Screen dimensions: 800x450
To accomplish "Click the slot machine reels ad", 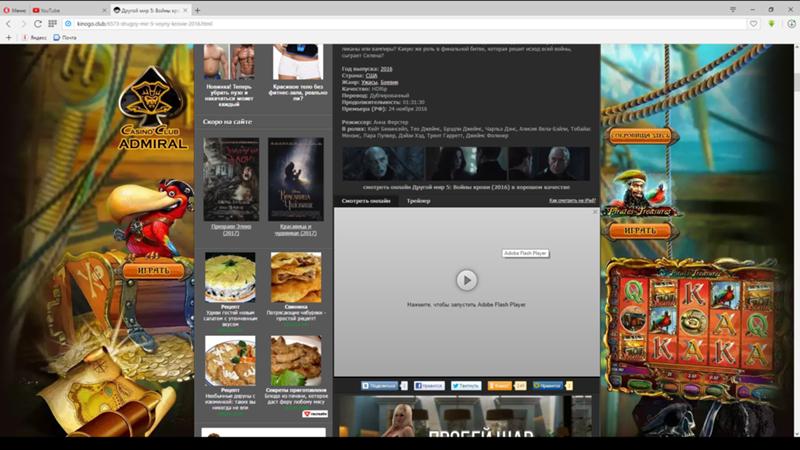I will (694, 329).
